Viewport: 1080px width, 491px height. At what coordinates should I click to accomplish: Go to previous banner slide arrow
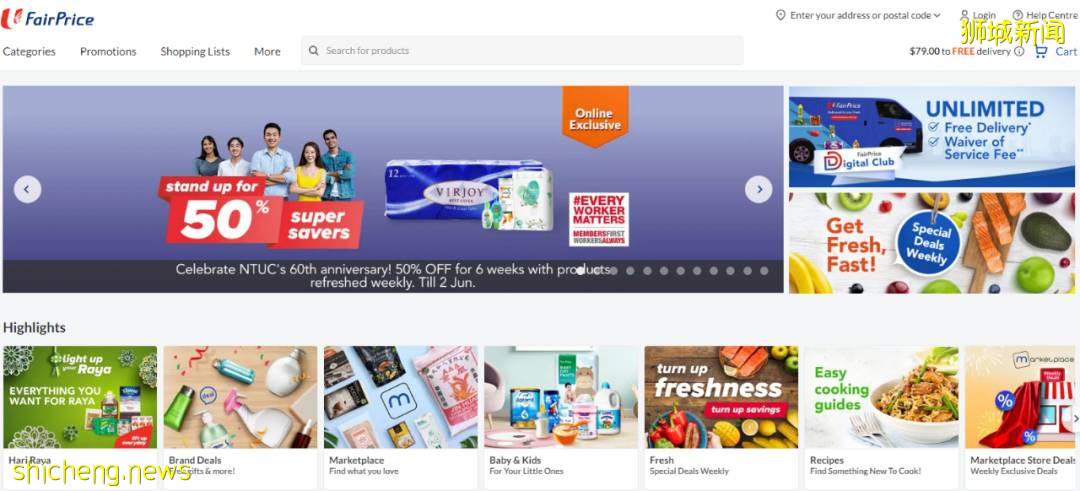28,189
